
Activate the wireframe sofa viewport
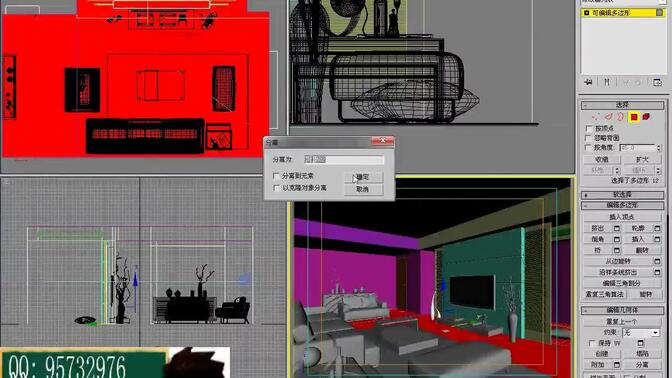[431, 86]
